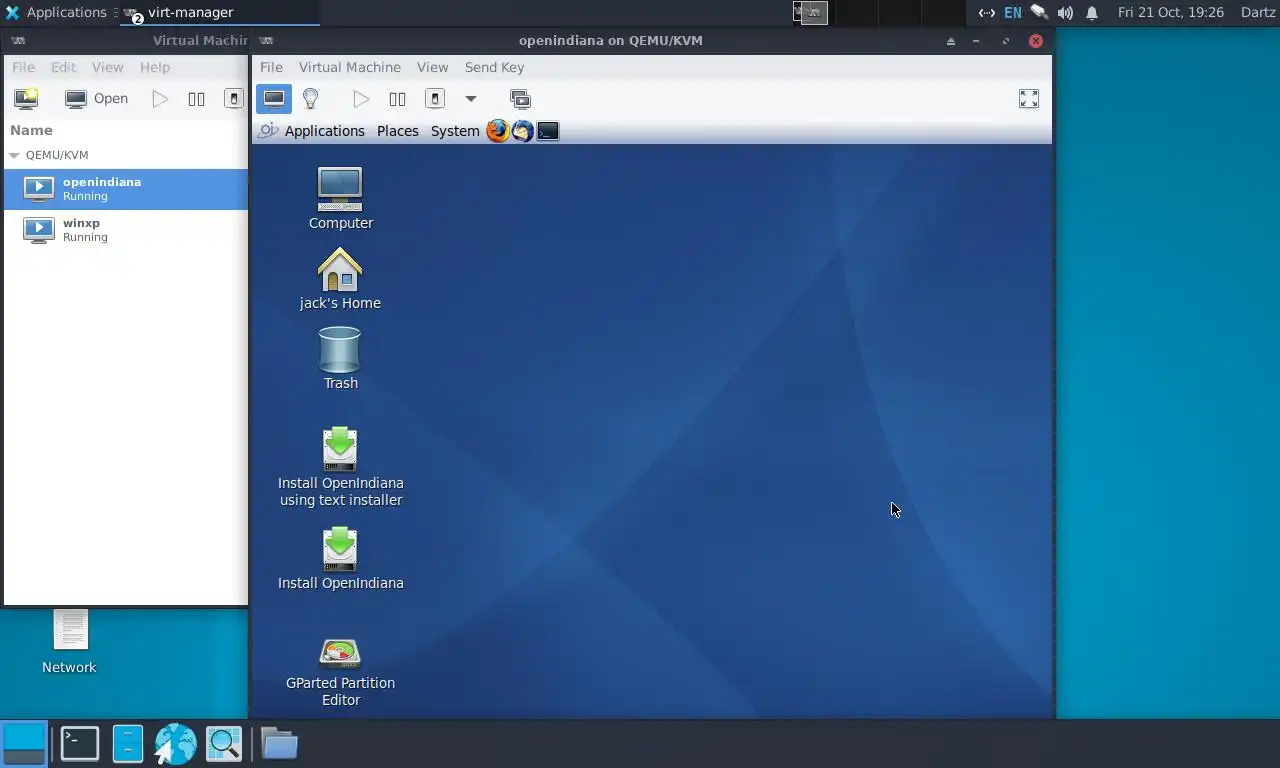Open the manager's Help menu

pyautogui.click(x=154, y=67)
